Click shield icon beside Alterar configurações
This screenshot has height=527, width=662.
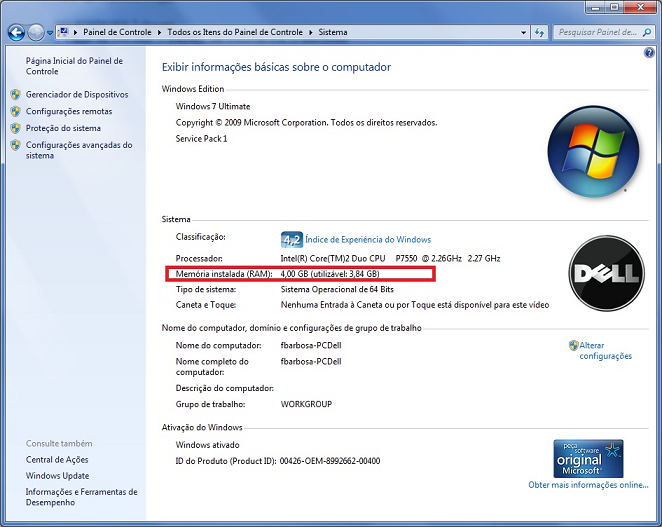tap(573, 345)
